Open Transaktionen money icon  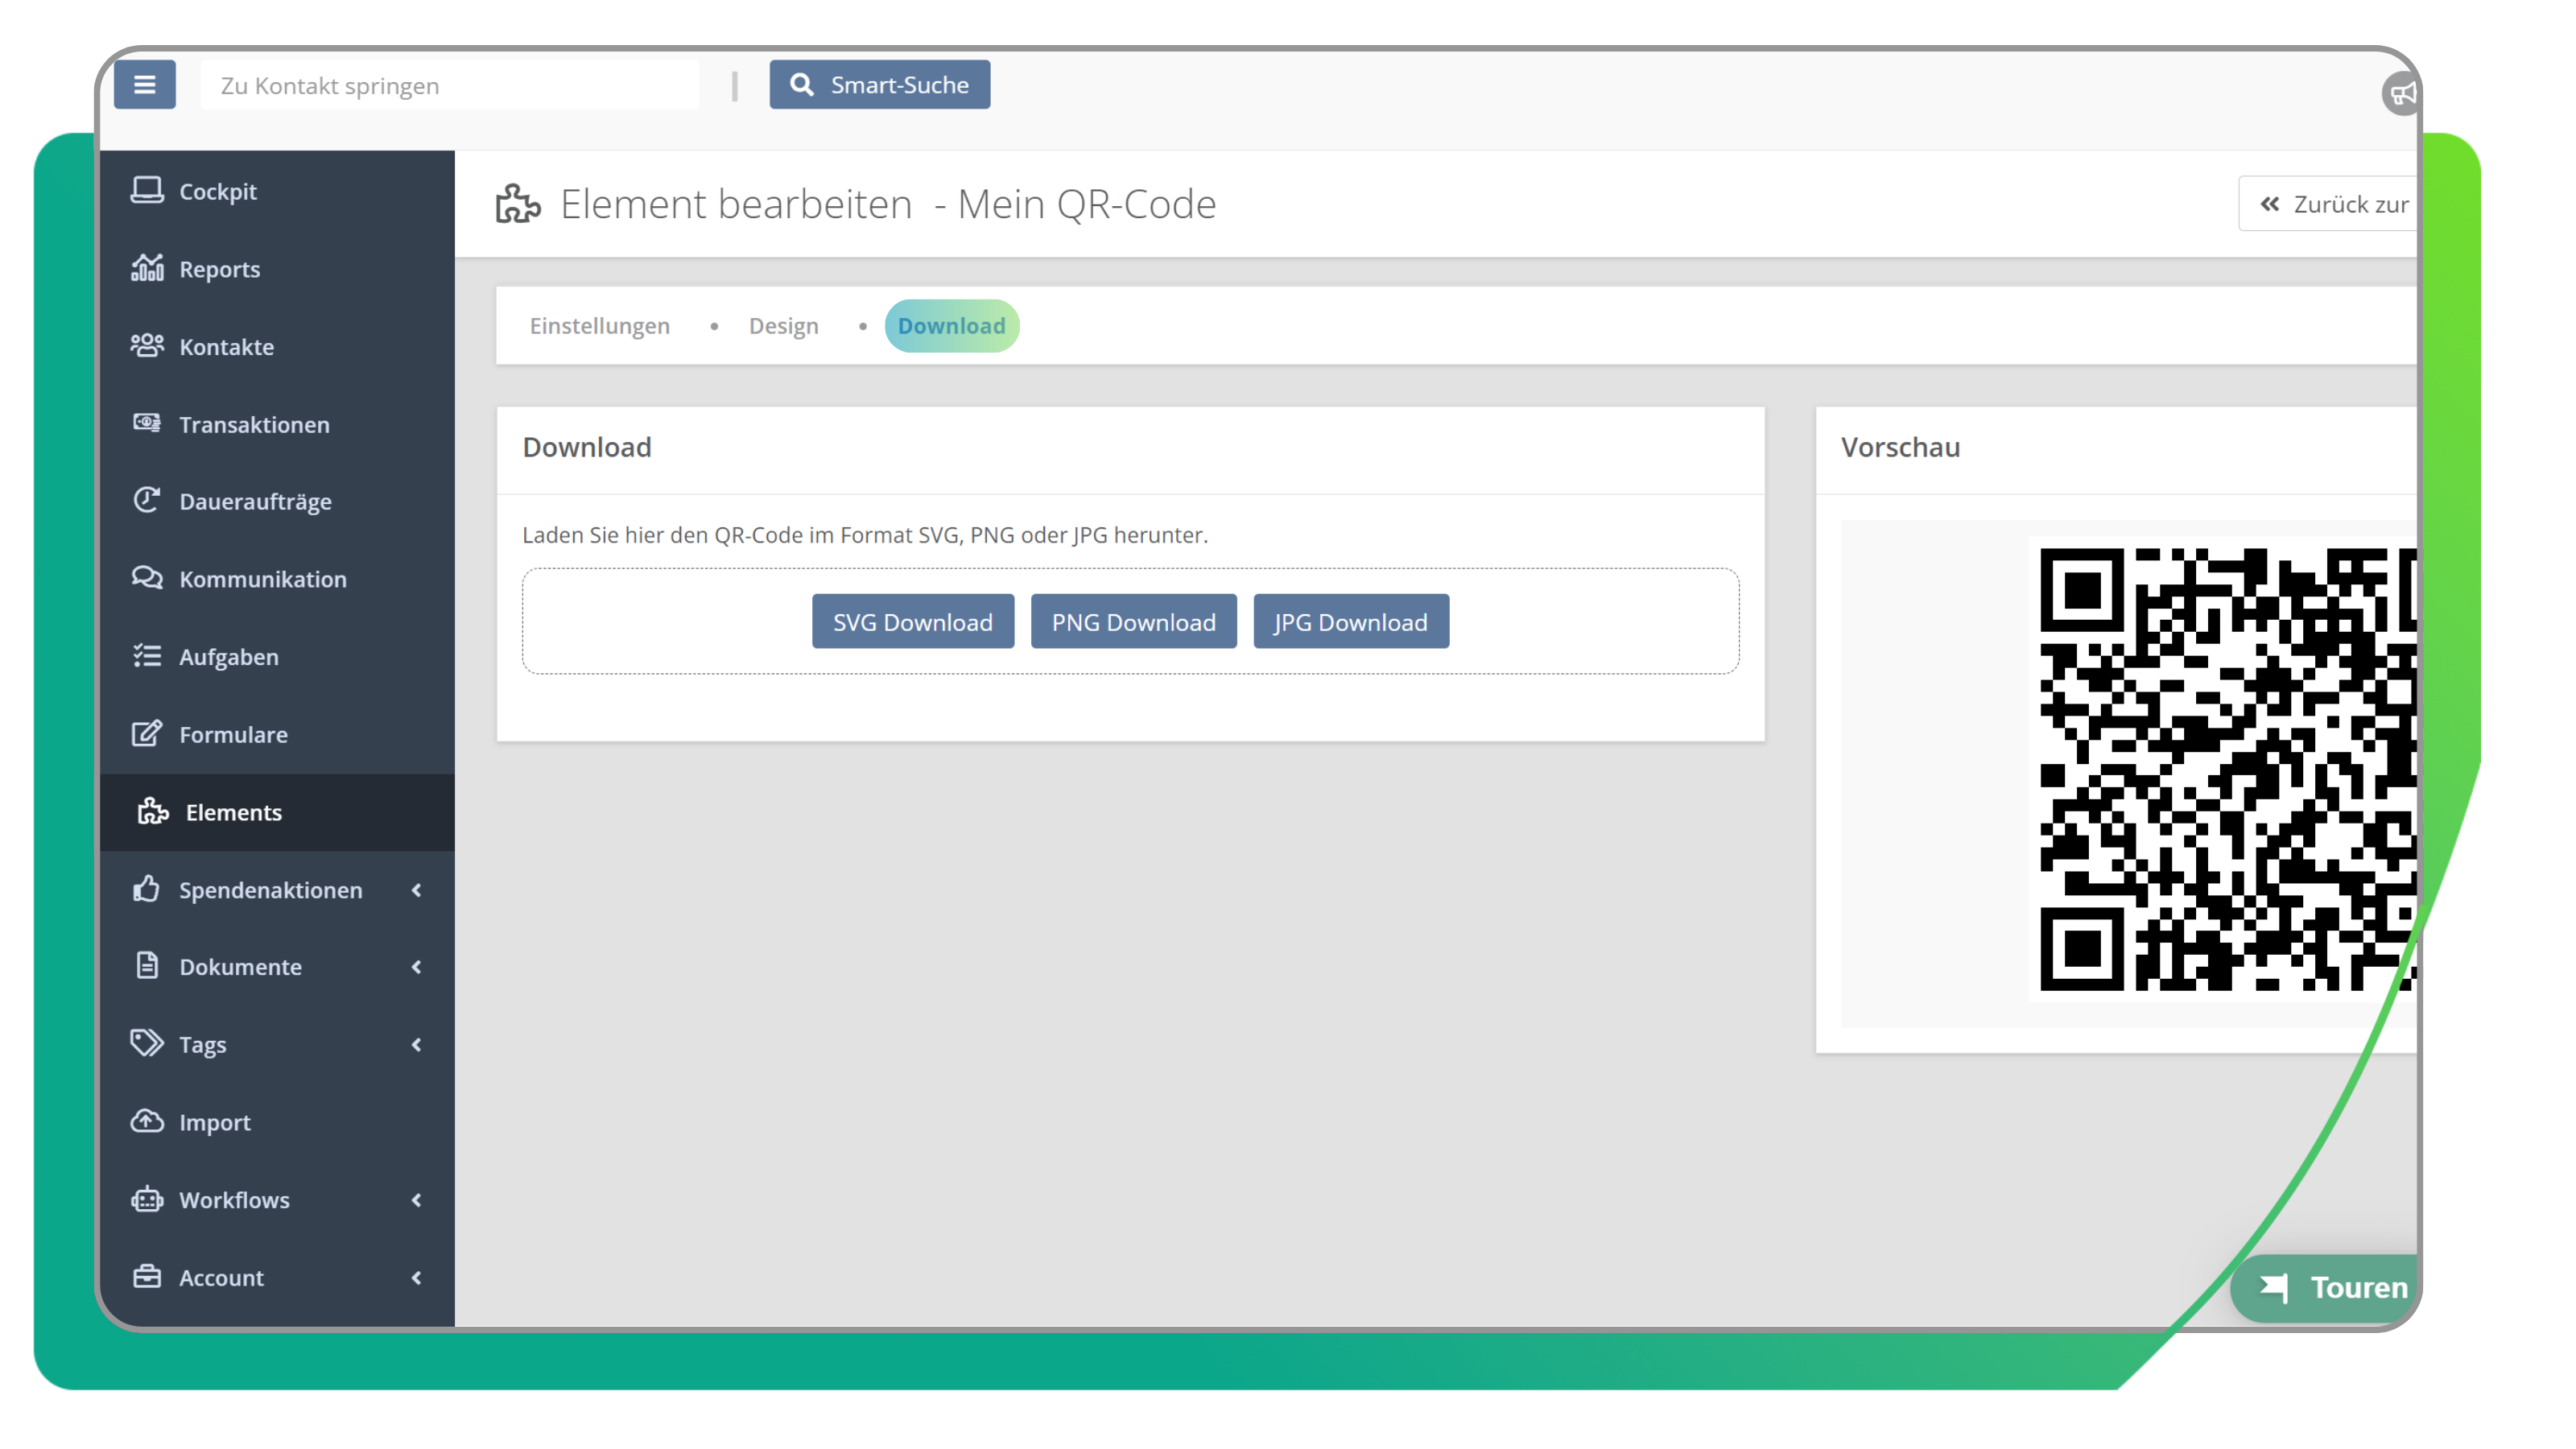[x=147, y=423]
